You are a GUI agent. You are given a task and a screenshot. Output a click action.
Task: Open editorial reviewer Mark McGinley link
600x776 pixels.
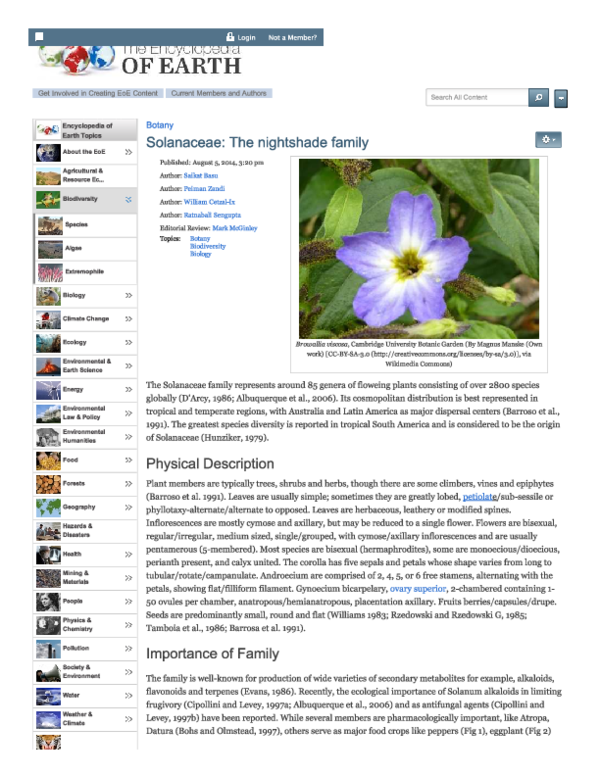click(x=235, y=228)
